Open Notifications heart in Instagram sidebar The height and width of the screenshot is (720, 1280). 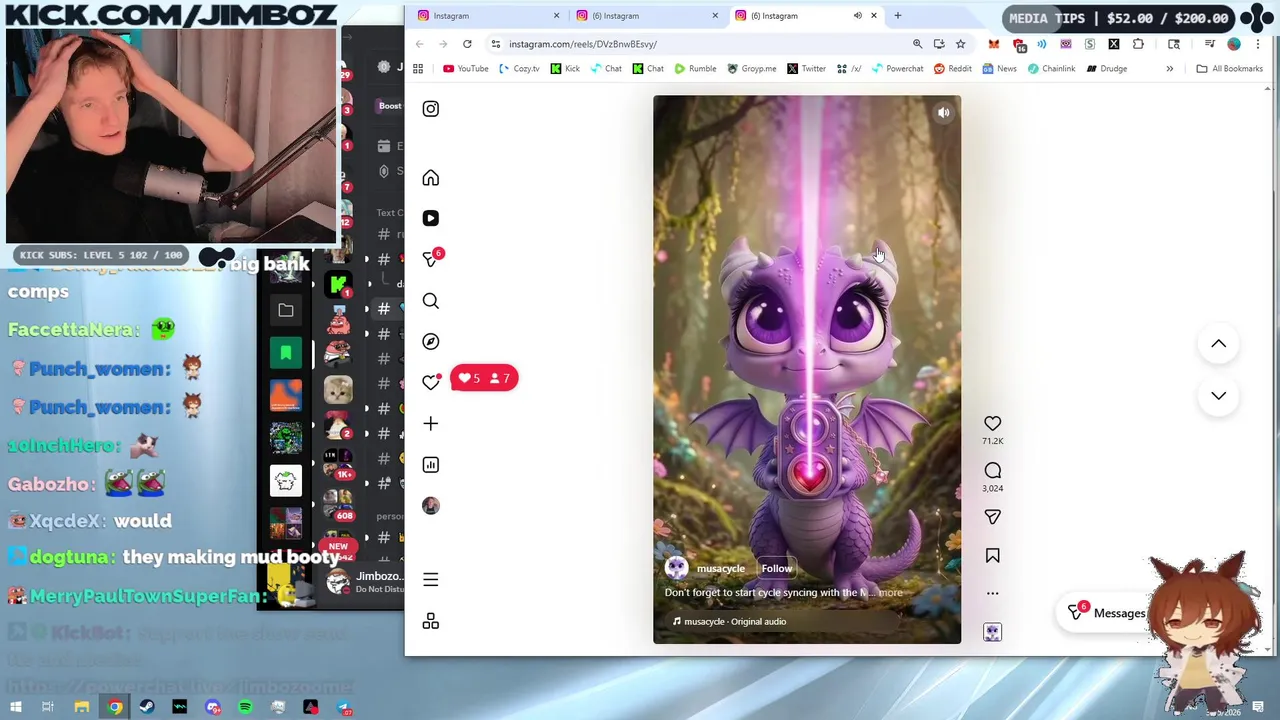[430, 382]
